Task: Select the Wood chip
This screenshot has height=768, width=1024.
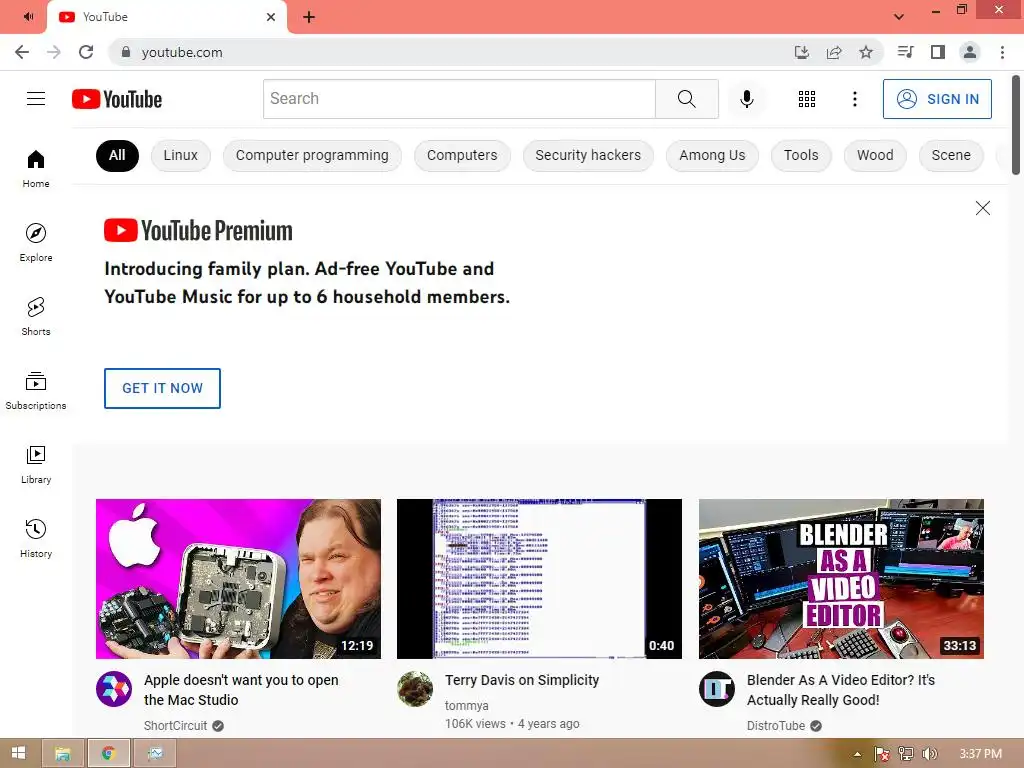Action: [x=875, y=155]
